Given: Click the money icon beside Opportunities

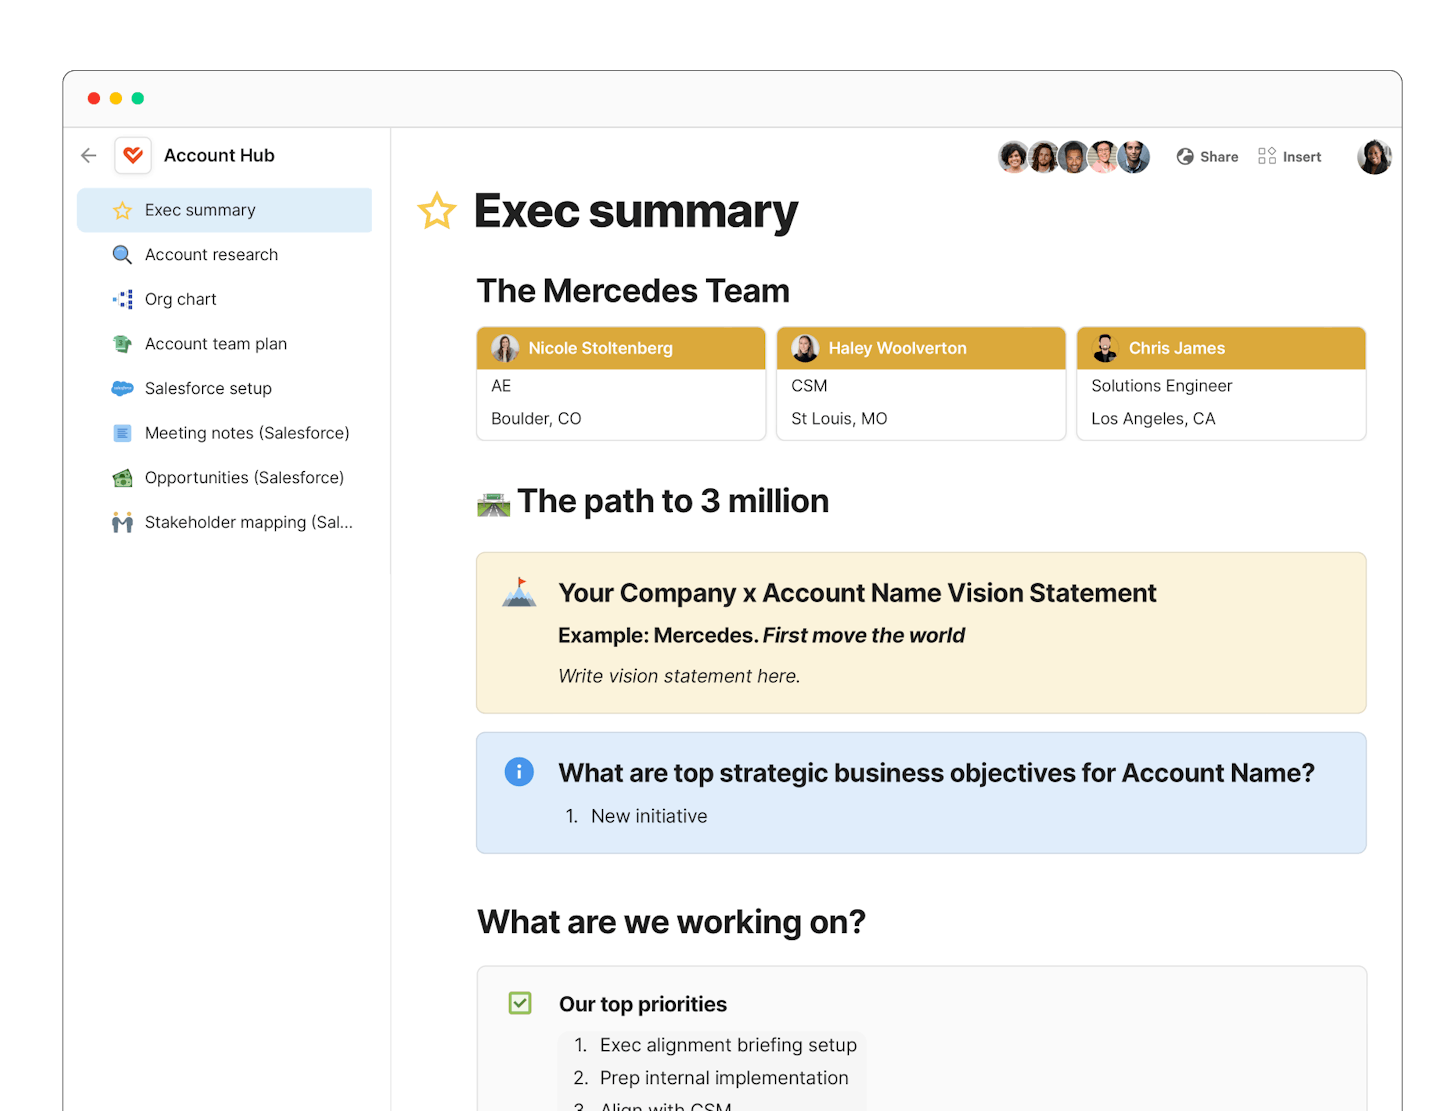Looking at the screenshot, I should tap(122, 477).
